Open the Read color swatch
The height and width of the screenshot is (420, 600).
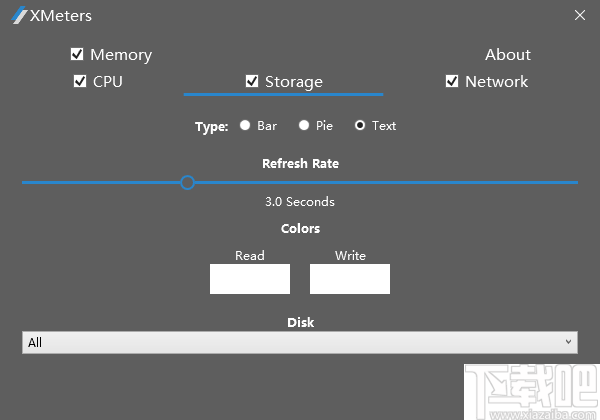[x=250, y=279]
